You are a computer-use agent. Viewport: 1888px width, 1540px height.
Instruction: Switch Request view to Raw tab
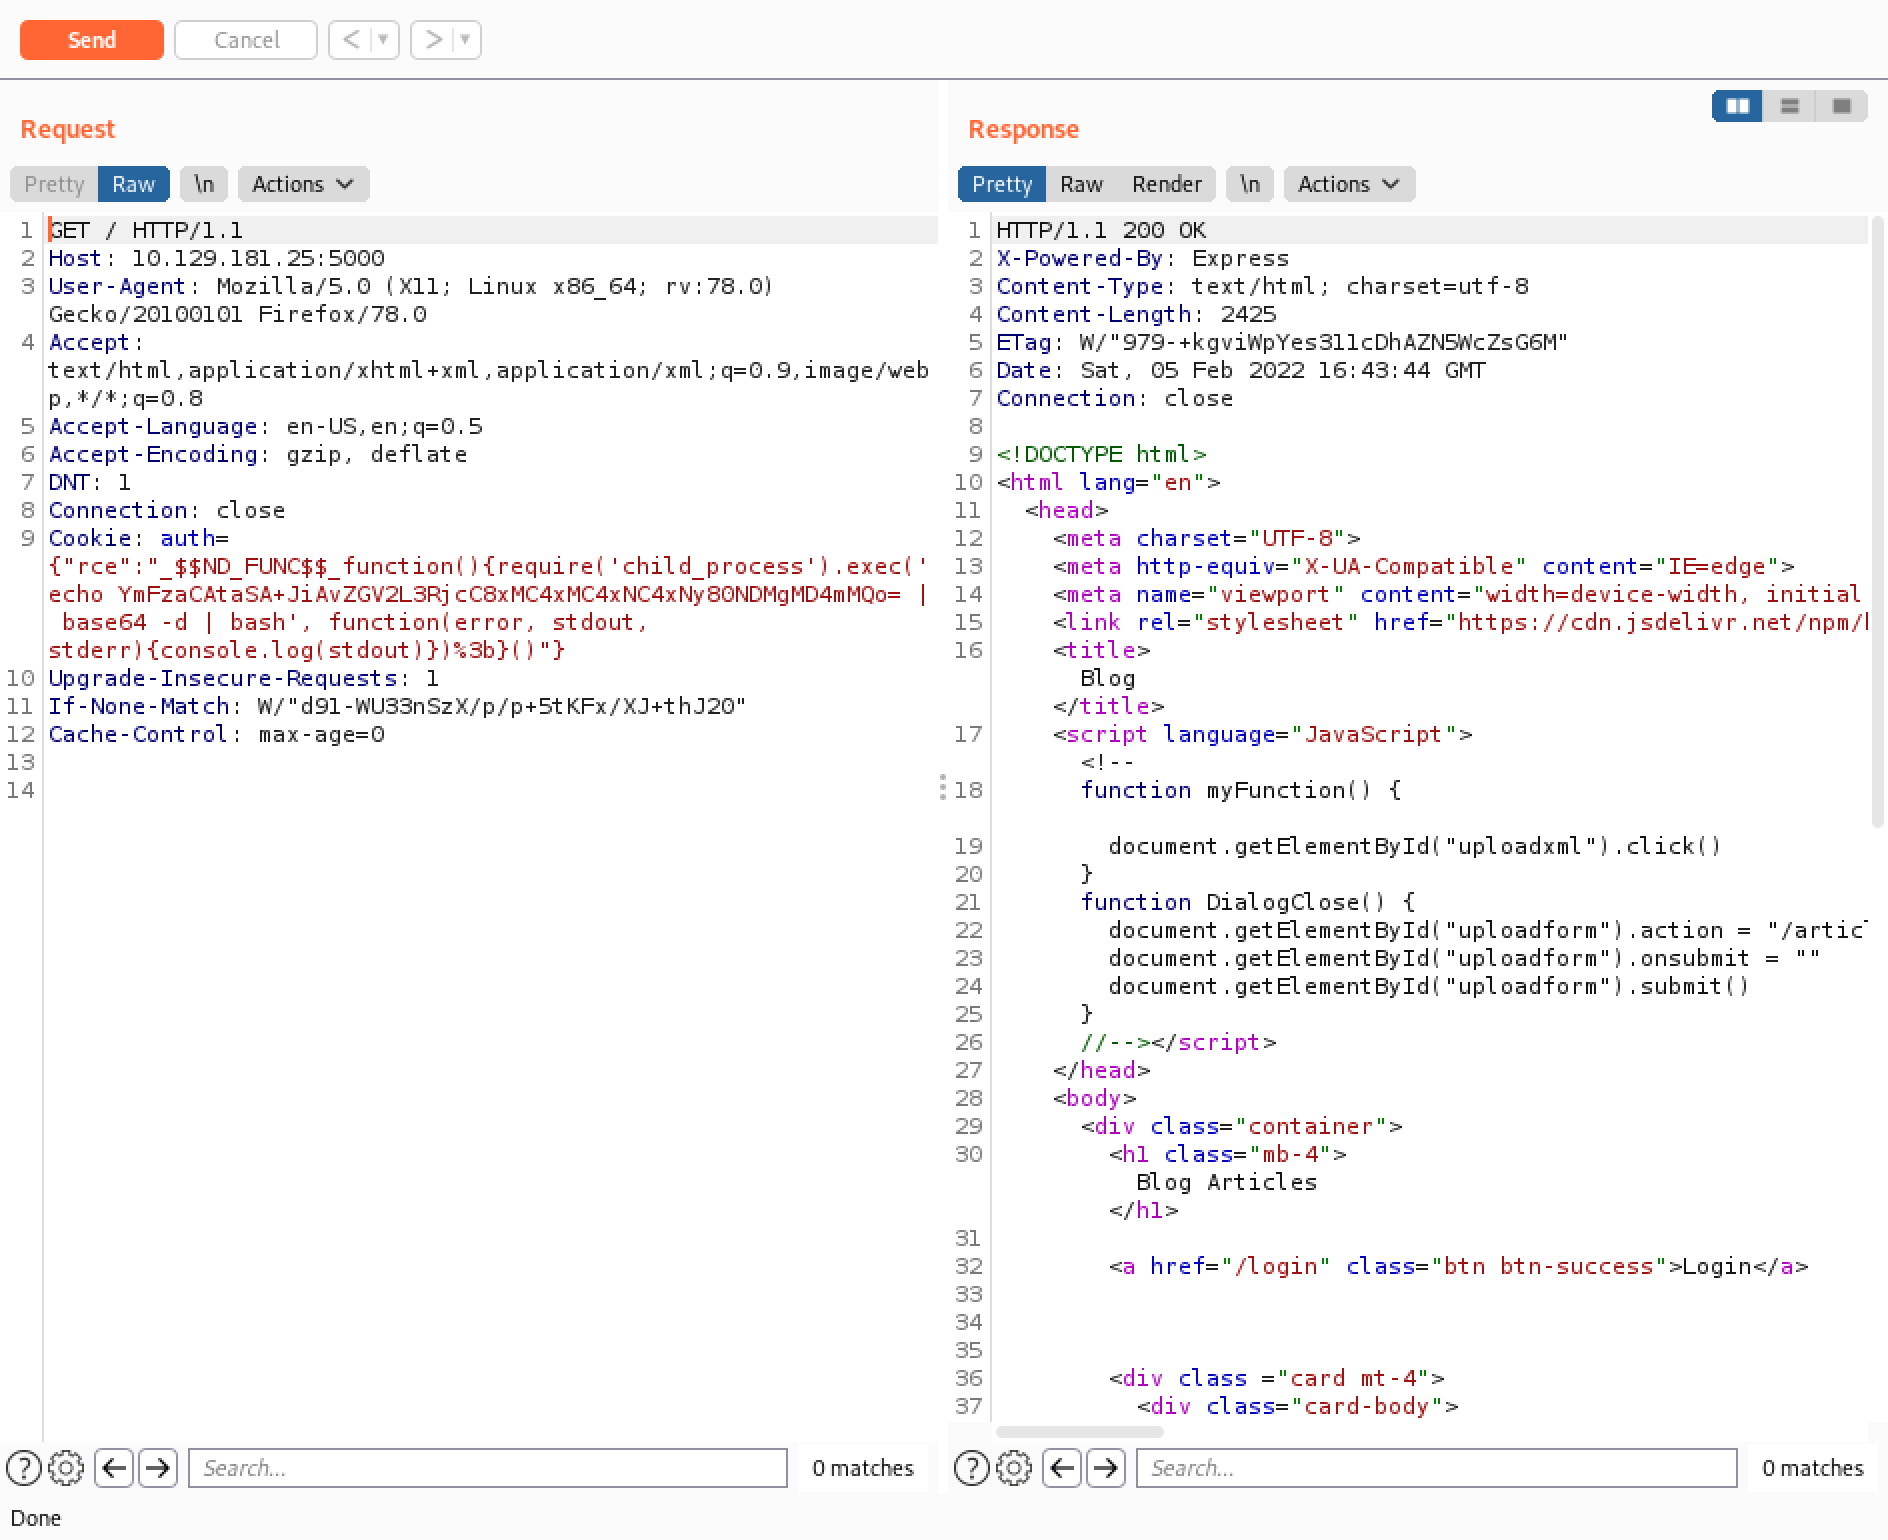click(x=133, y=184)
